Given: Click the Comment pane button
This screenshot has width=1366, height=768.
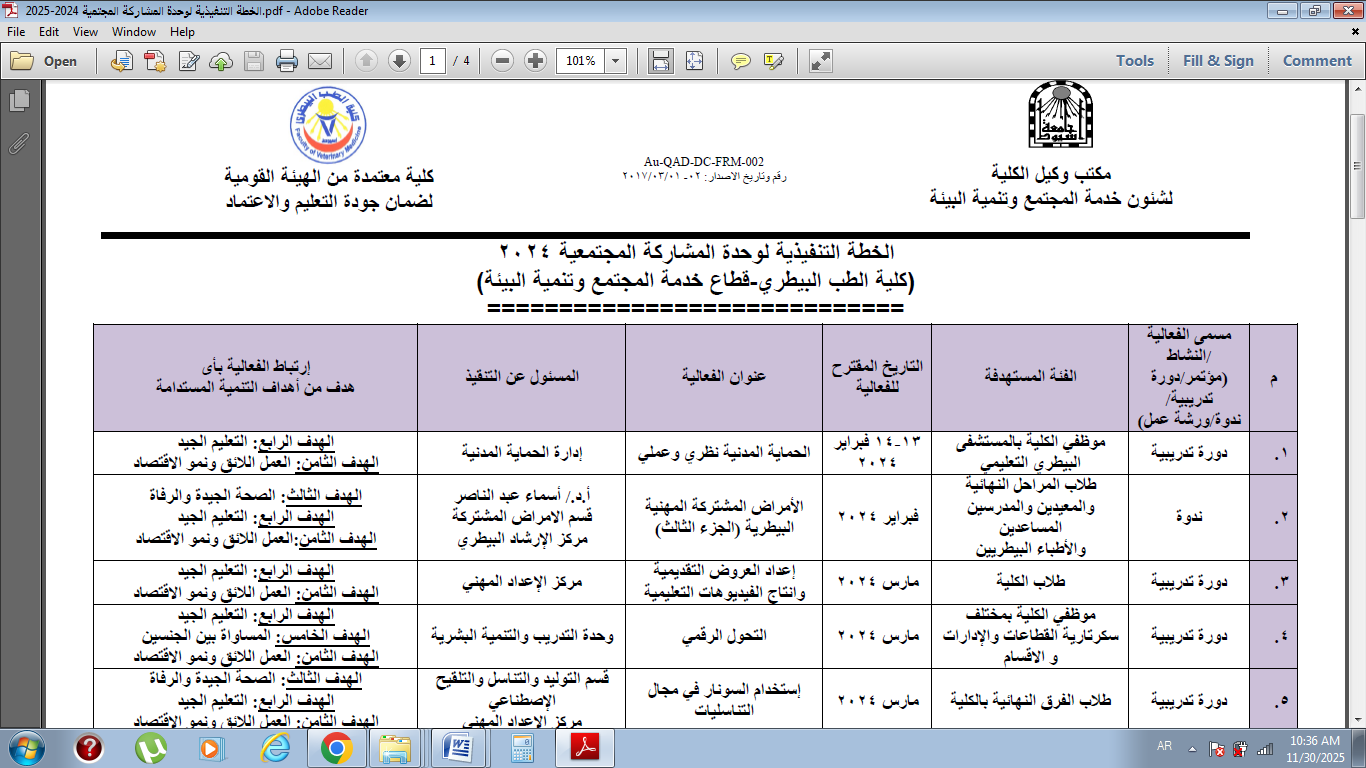Looking at the screenshot, I should click(x=1317, y=61).
